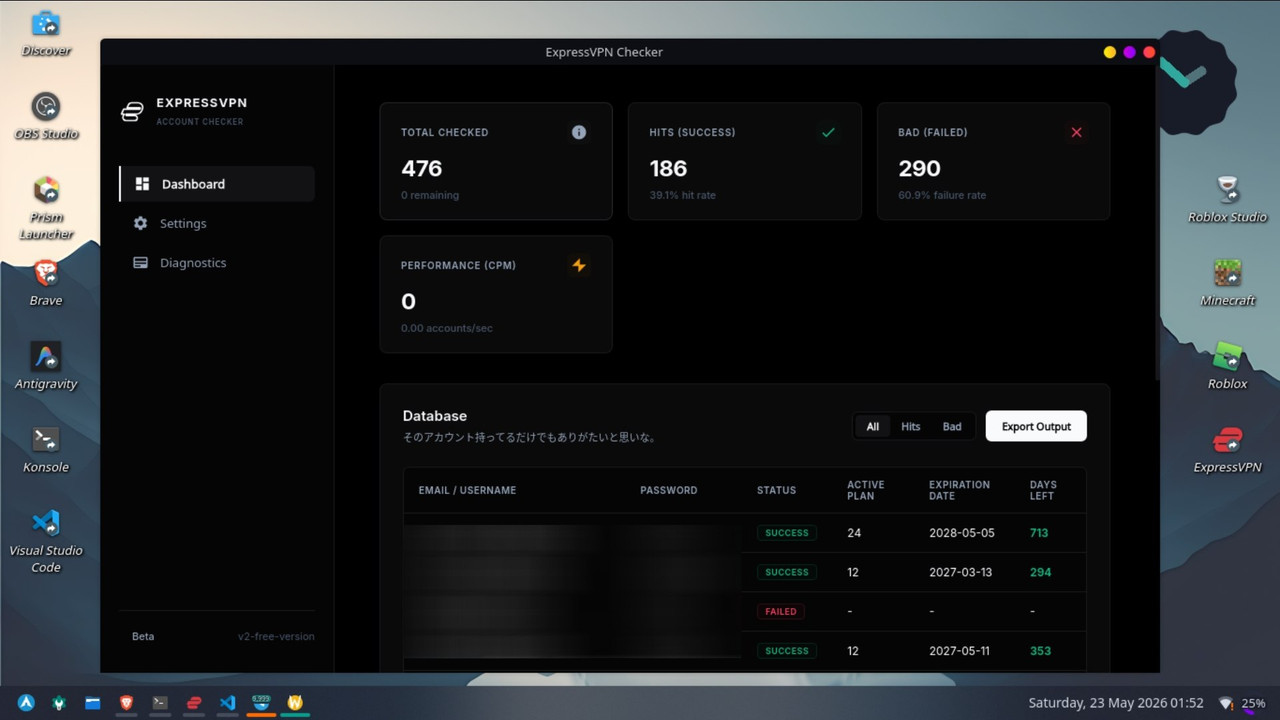Click the info icon on Total Checked card
The width and height of the screenshot is (1280, 720).
[578, 132]
